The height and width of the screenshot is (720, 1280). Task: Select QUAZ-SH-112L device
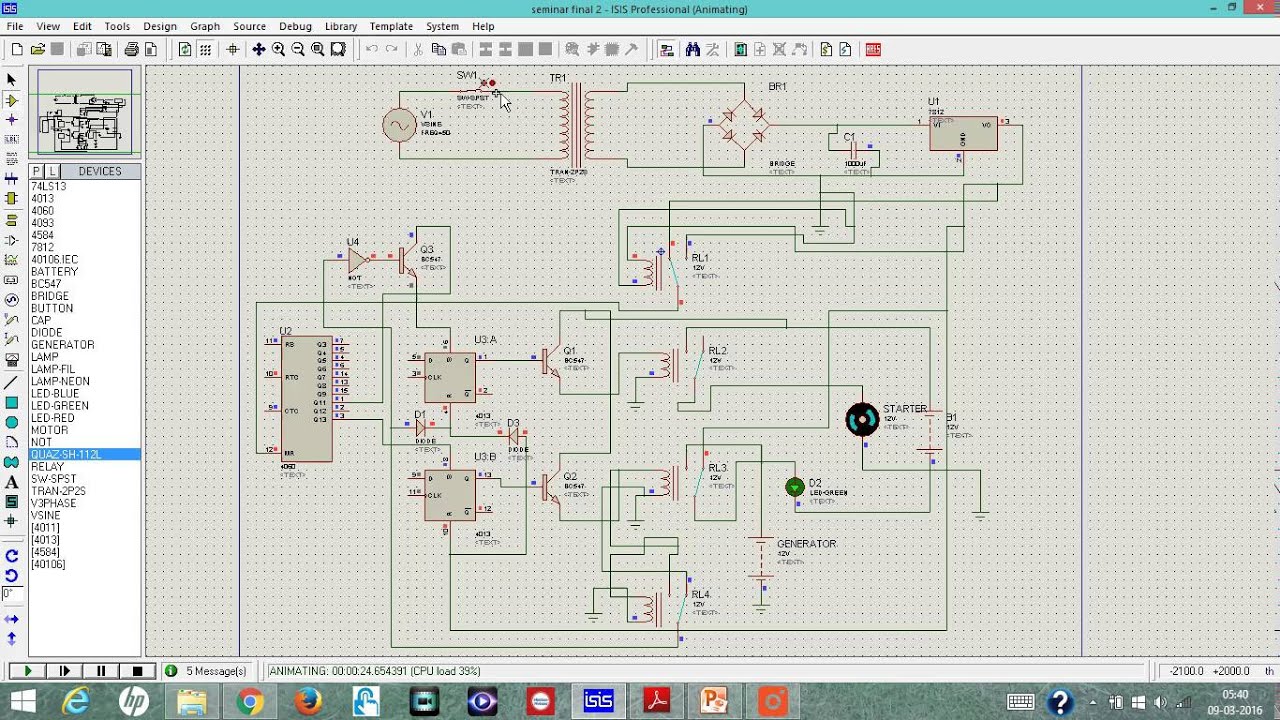(x=84, y=455)
